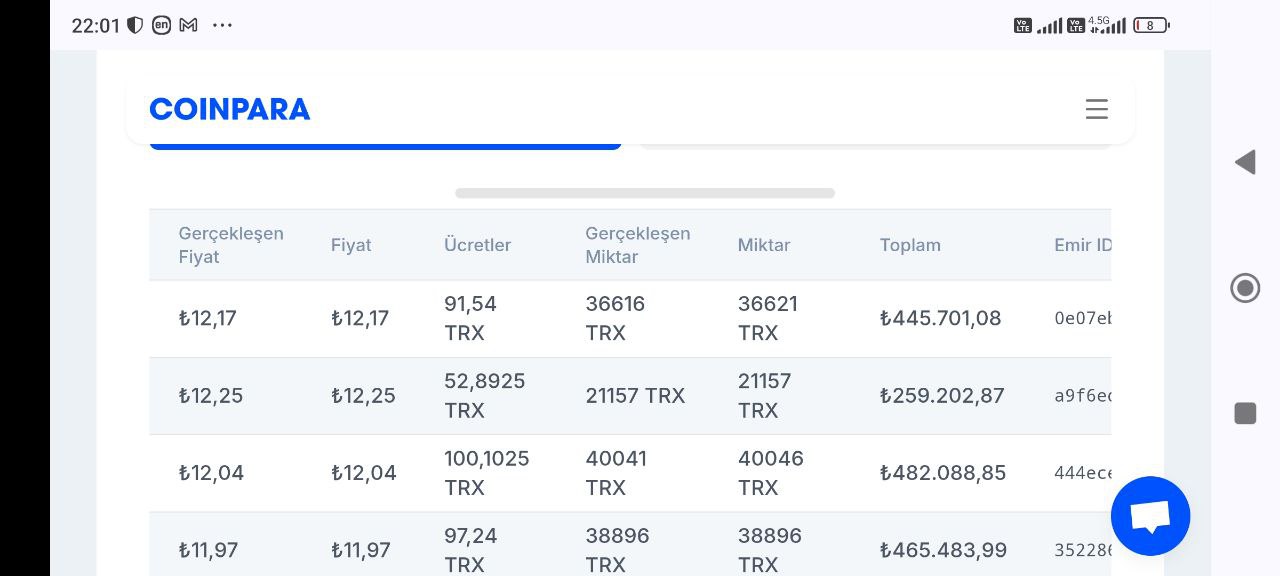This screenshot has width=1280, height=576.
Task: Click order ID starting with 0e07e
Action: pyautogui.click(x=1083, y=319)
